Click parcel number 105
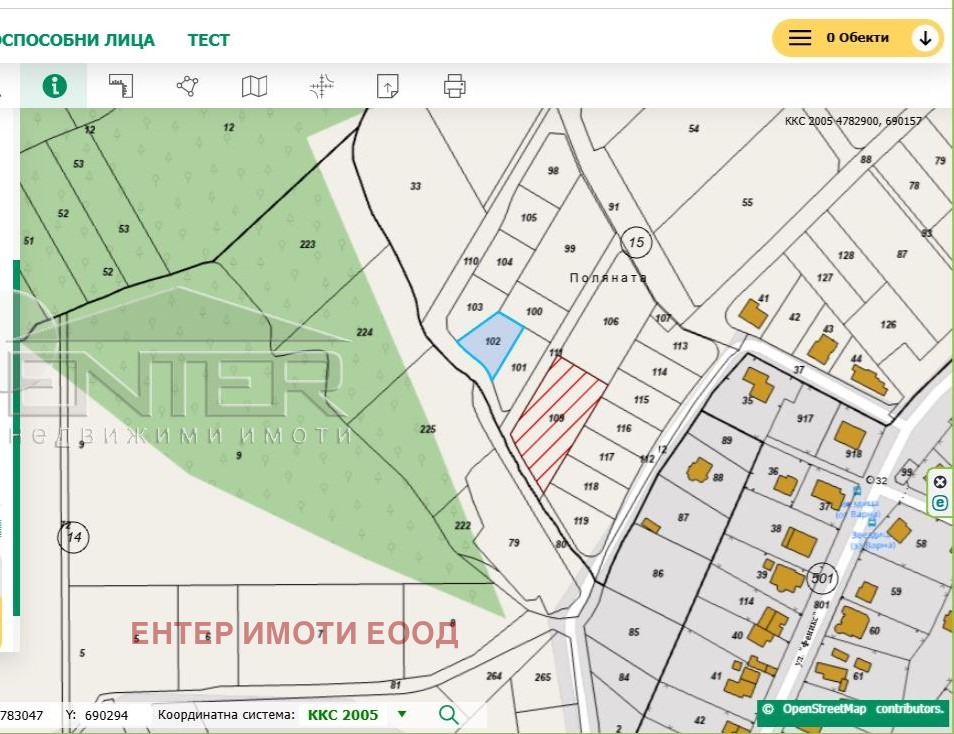 529,217
